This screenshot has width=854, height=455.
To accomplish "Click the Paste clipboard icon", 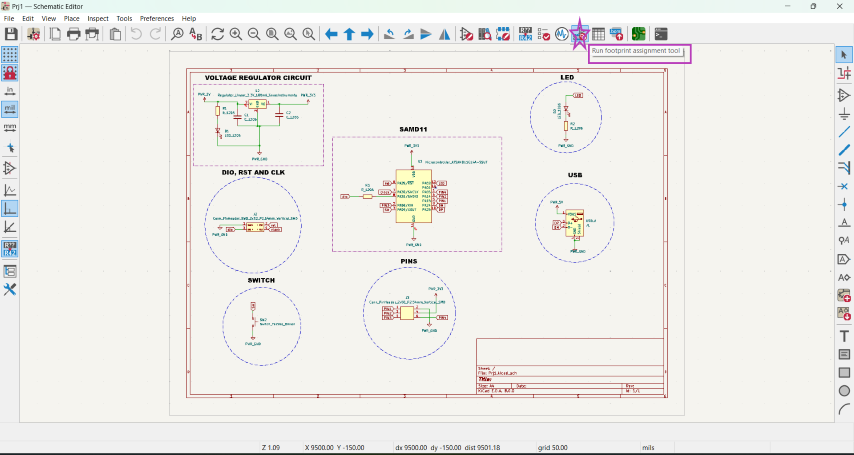I will [115, 34].
